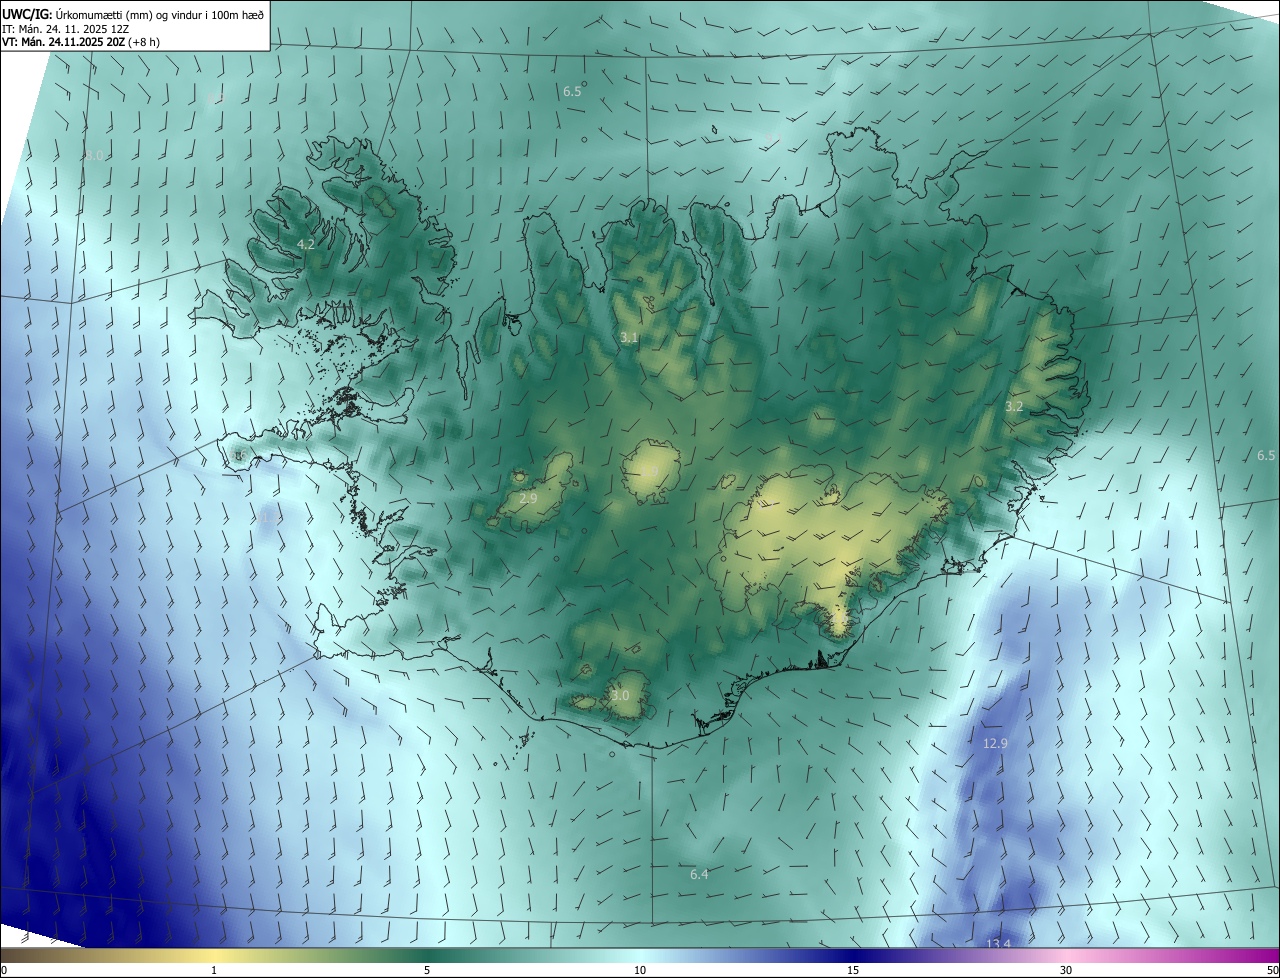
Task: Select the 12.9 value in the blue band
Action: pos(995,743)
